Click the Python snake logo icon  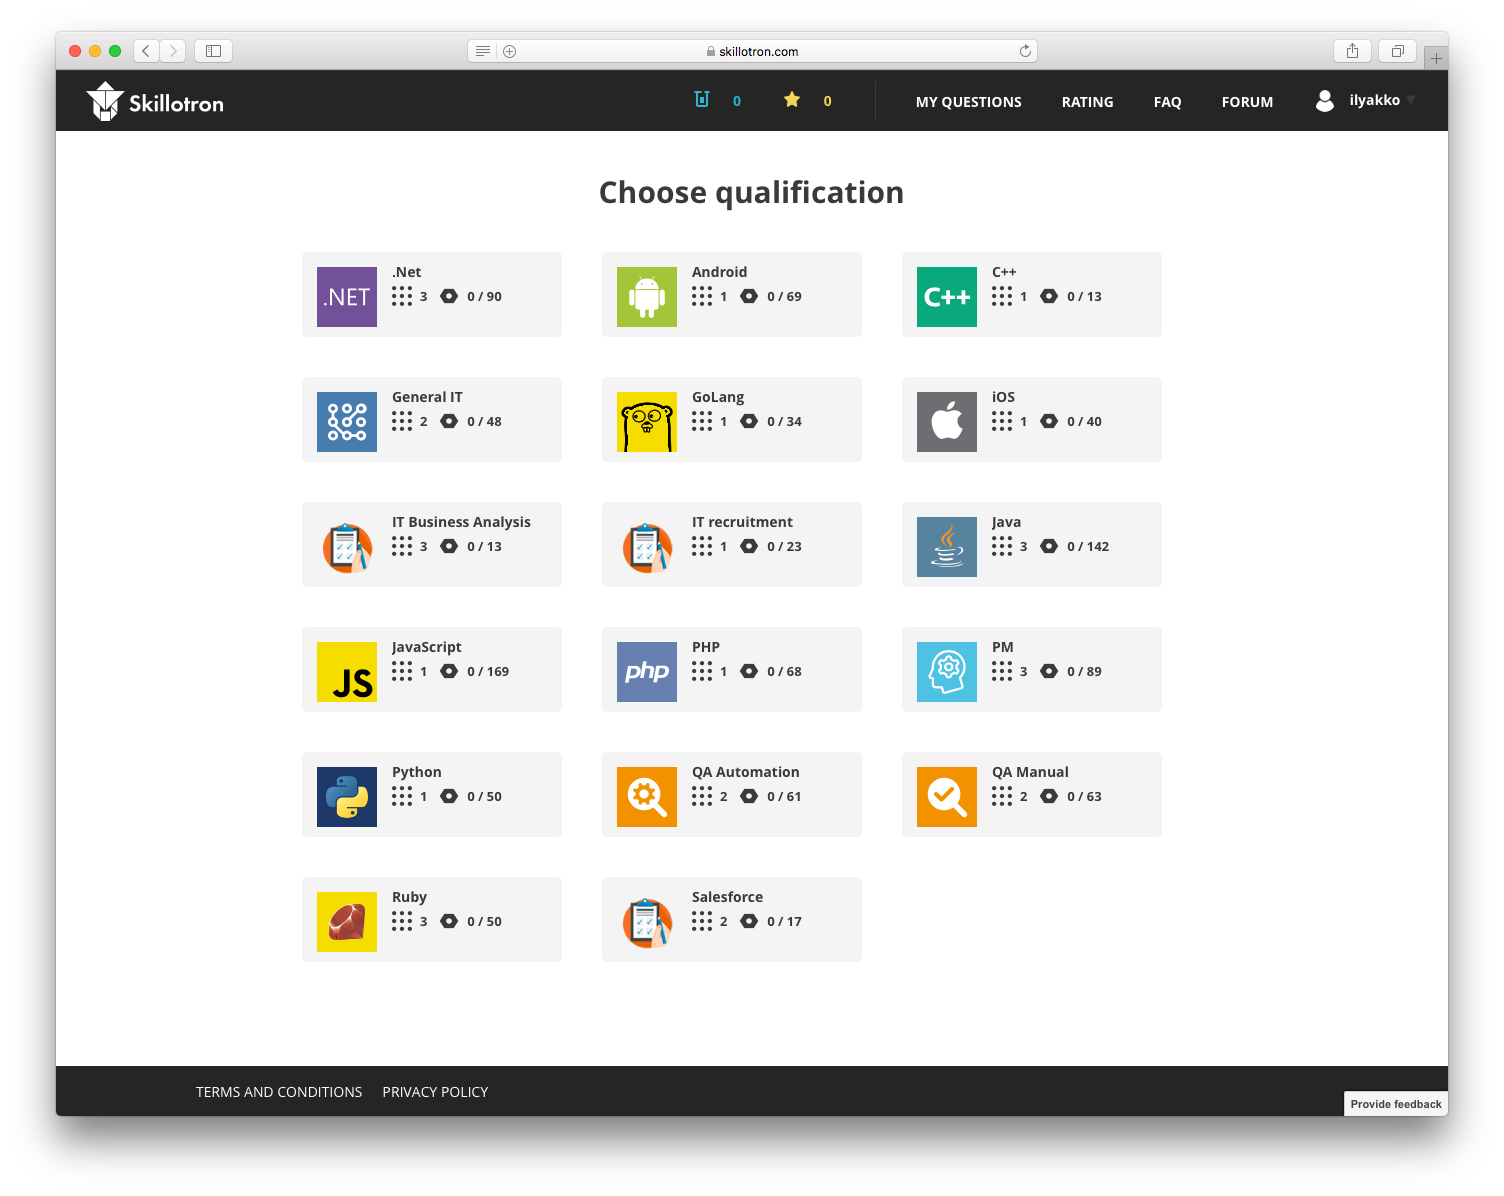[346, 797]
